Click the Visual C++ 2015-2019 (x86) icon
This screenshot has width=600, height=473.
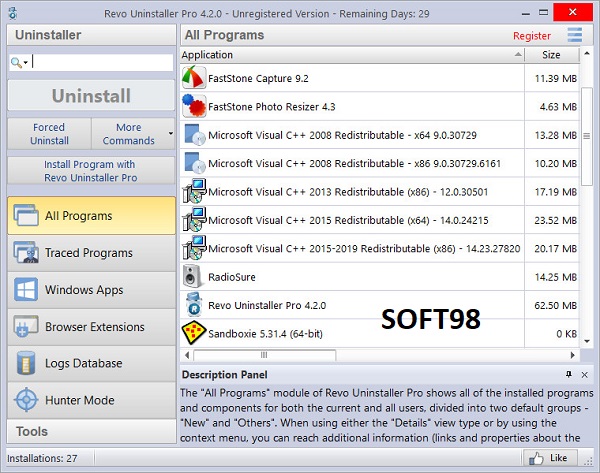pos(194,248)
